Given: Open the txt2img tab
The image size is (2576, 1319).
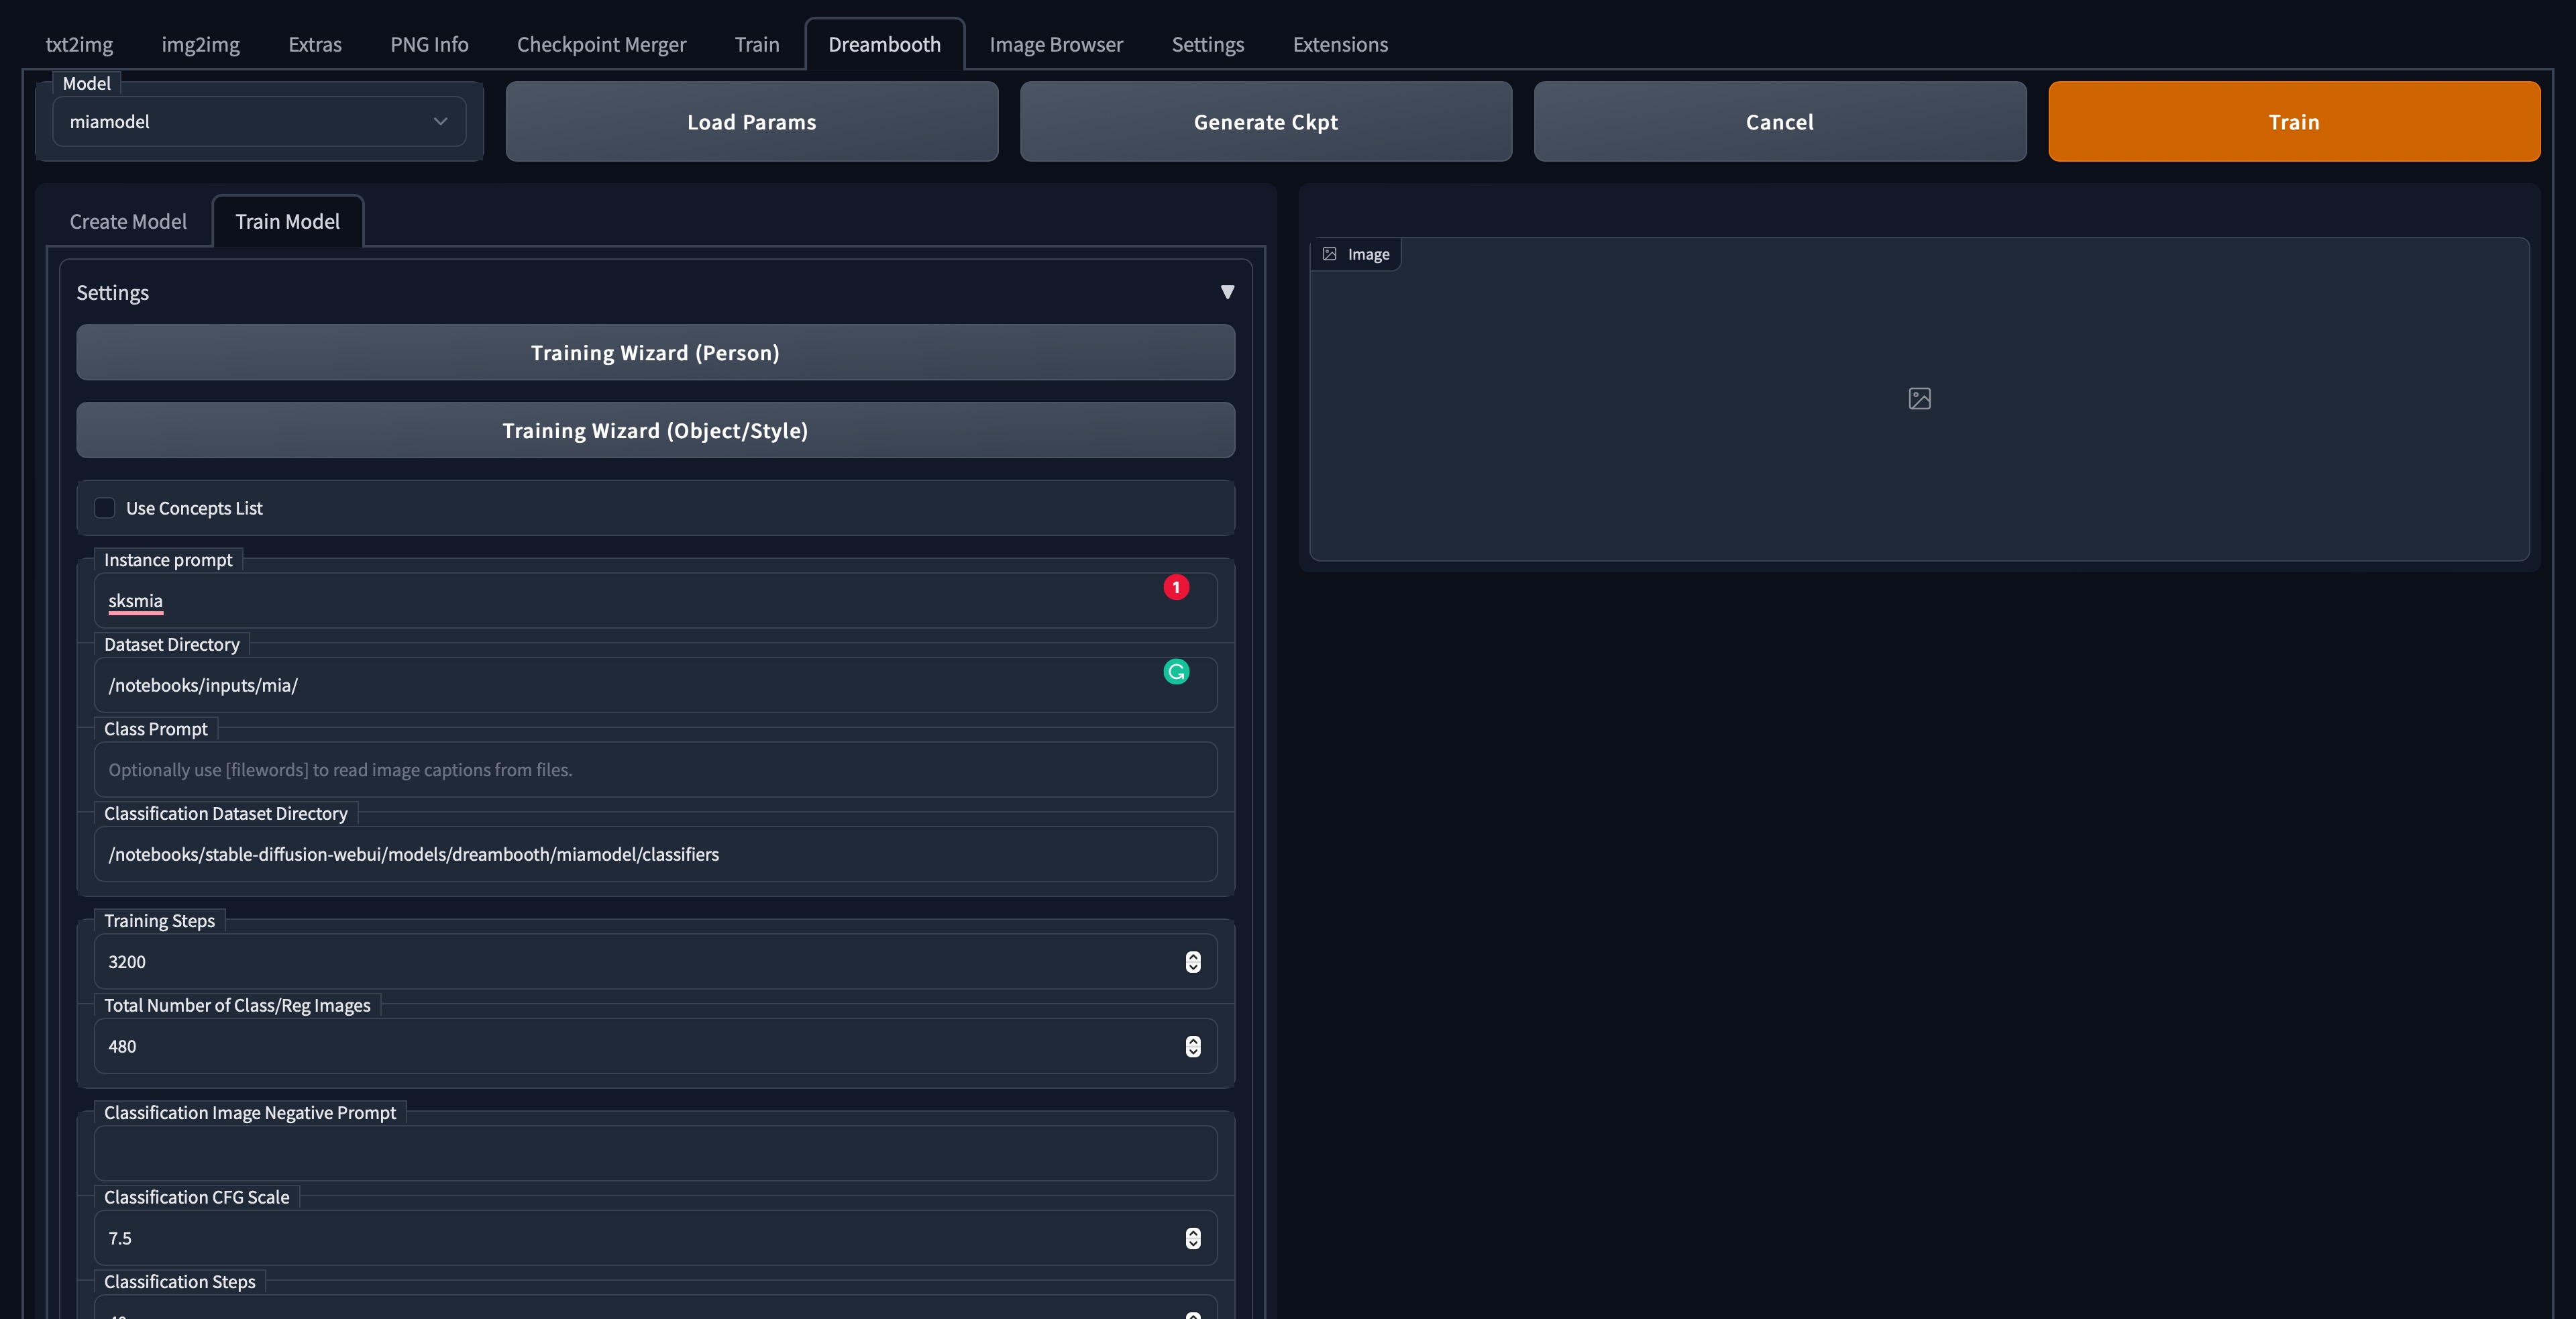Looking at the screenshot, I should pyautogui.click(x=79, y=45).
